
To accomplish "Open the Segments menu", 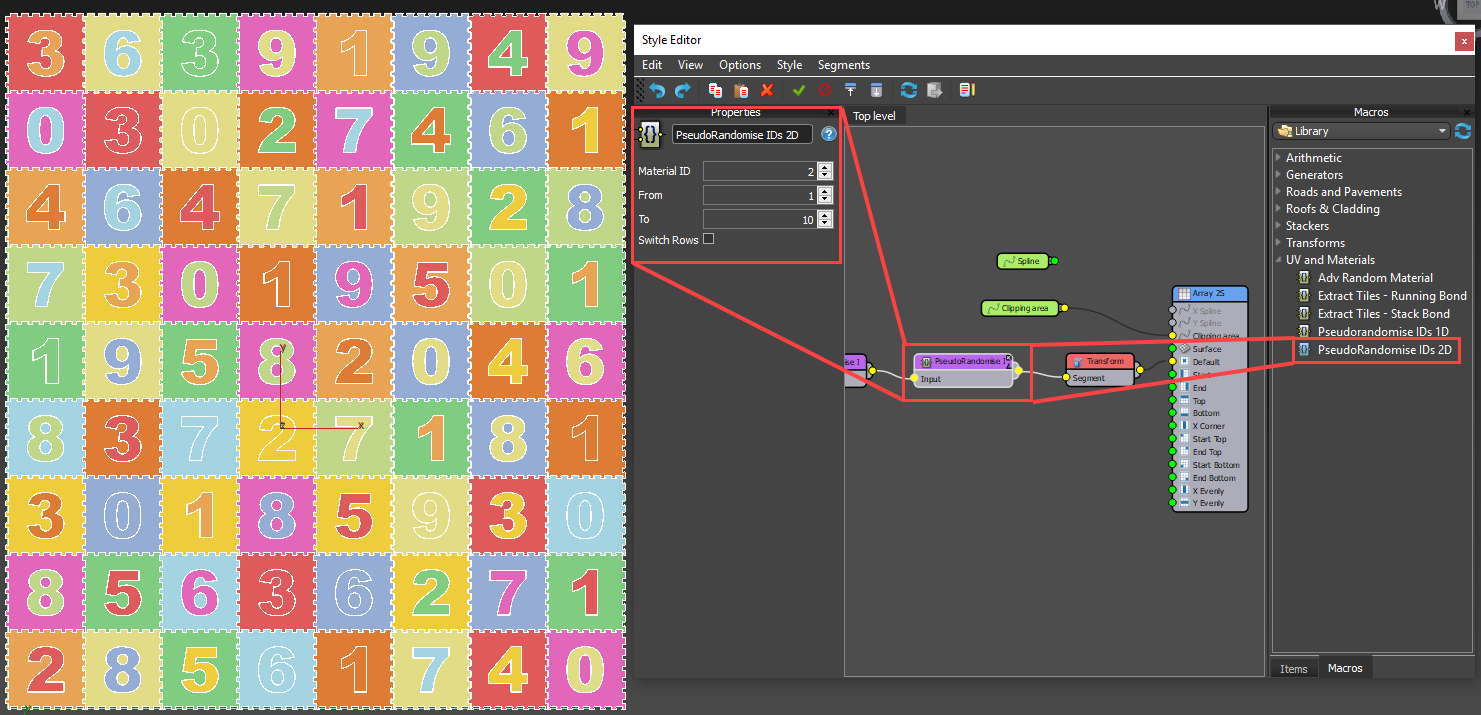I will (x=843, y=64).
